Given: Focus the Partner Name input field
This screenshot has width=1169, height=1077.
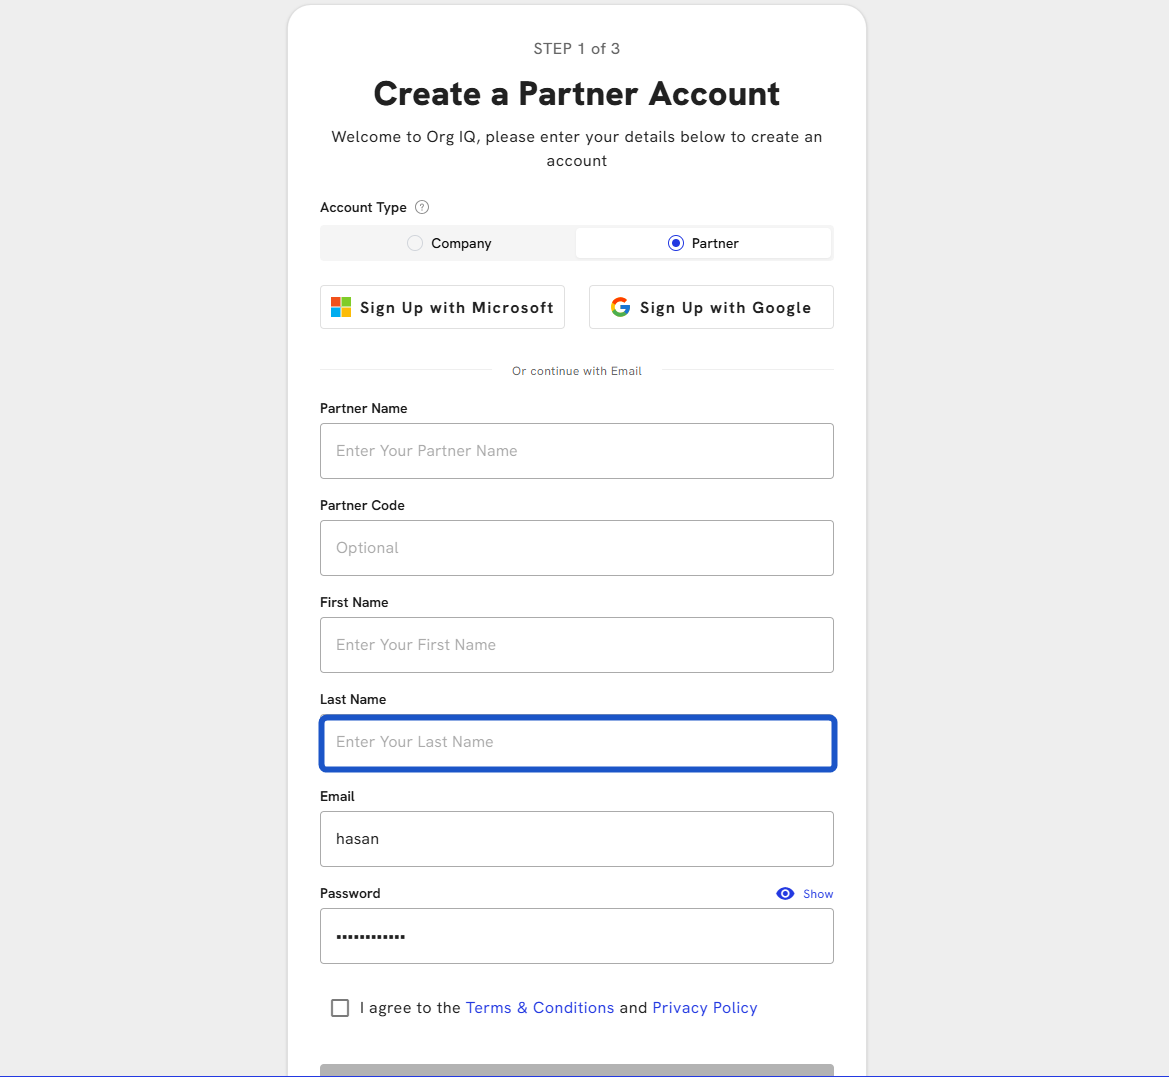Looking at the screenshot, I should 576,451.
